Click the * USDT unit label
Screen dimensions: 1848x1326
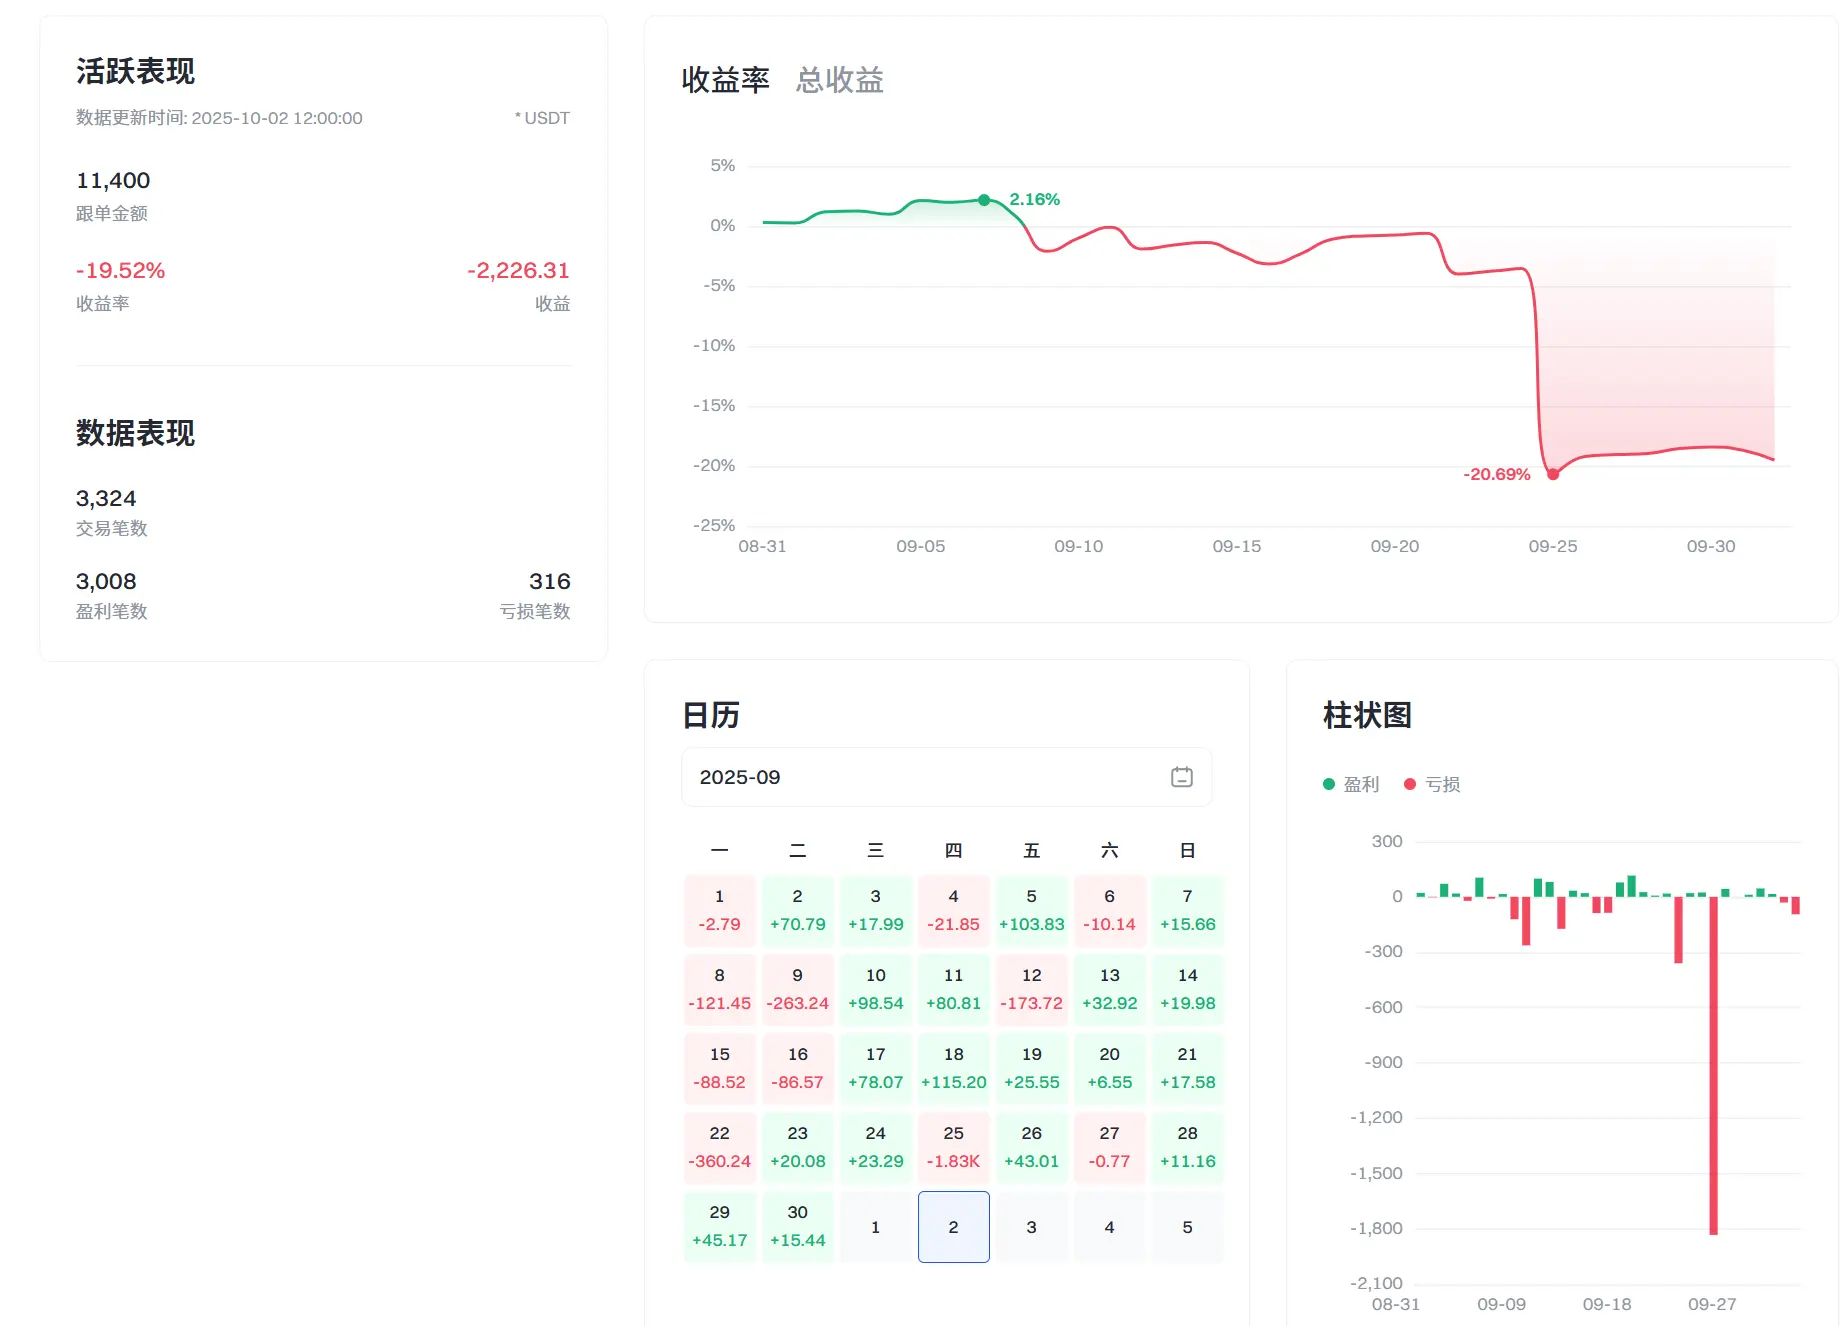pos(542,118)
